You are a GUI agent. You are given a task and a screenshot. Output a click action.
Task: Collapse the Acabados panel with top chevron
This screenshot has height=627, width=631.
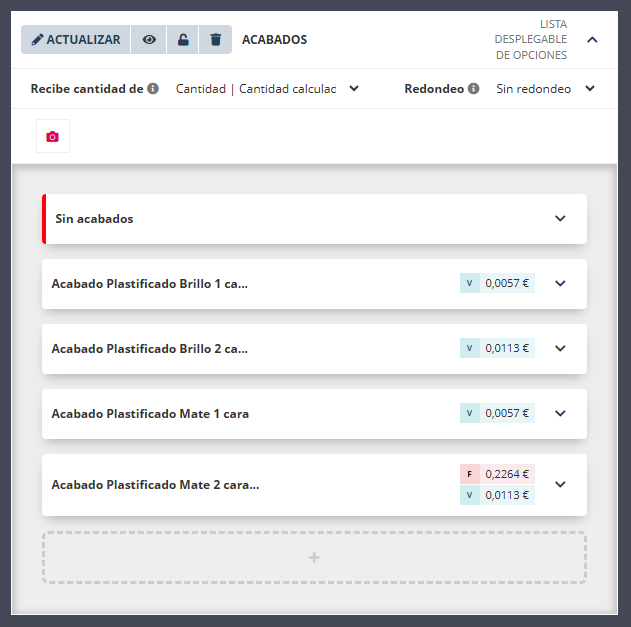point(592,40)
